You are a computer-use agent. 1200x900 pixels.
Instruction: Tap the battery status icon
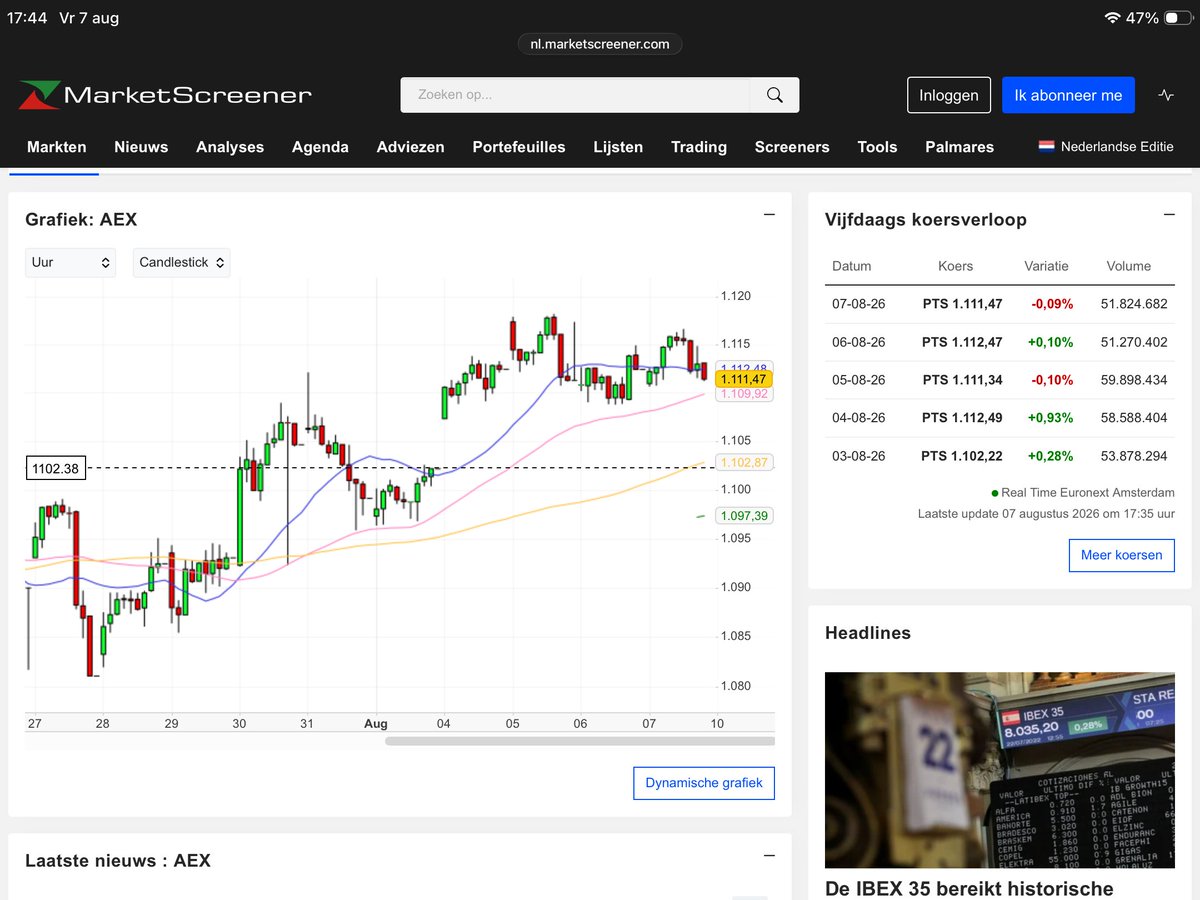pos(1178,18)
